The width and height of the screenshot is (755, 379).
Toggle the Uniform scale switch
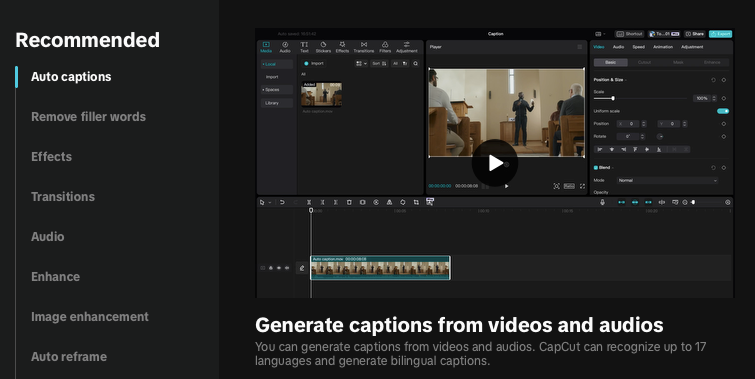click(x=723, y=111)
